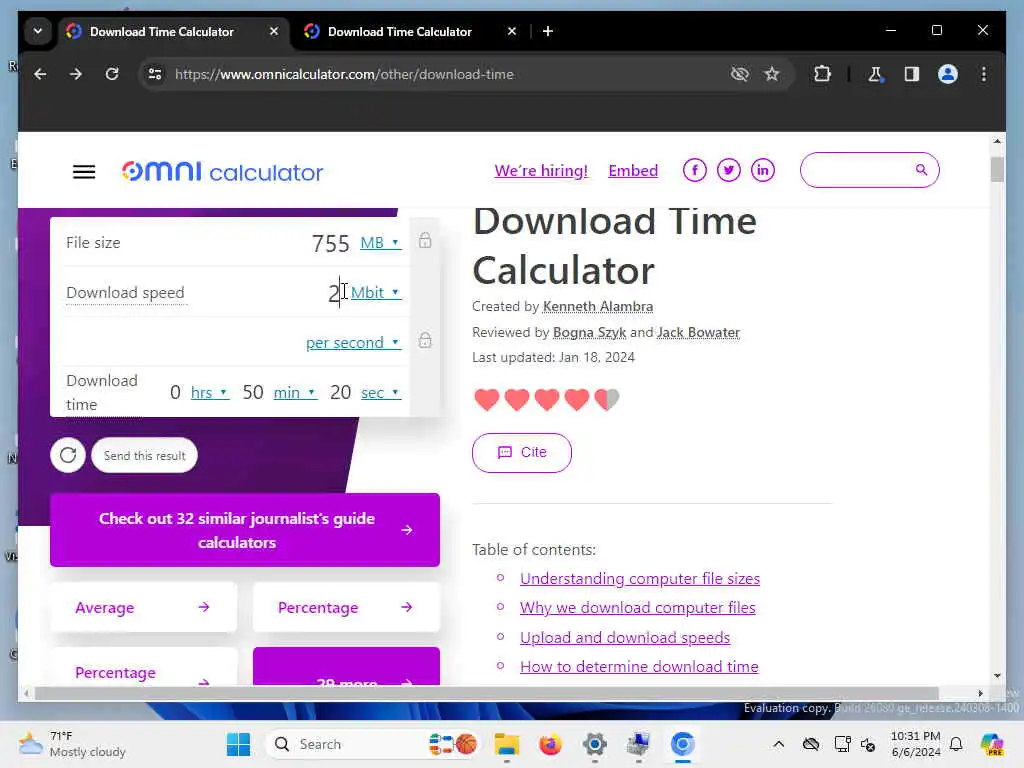Open Firefox from the taskbar
The height and width of the screenshot is (768, 1024).
pos(551,744)
